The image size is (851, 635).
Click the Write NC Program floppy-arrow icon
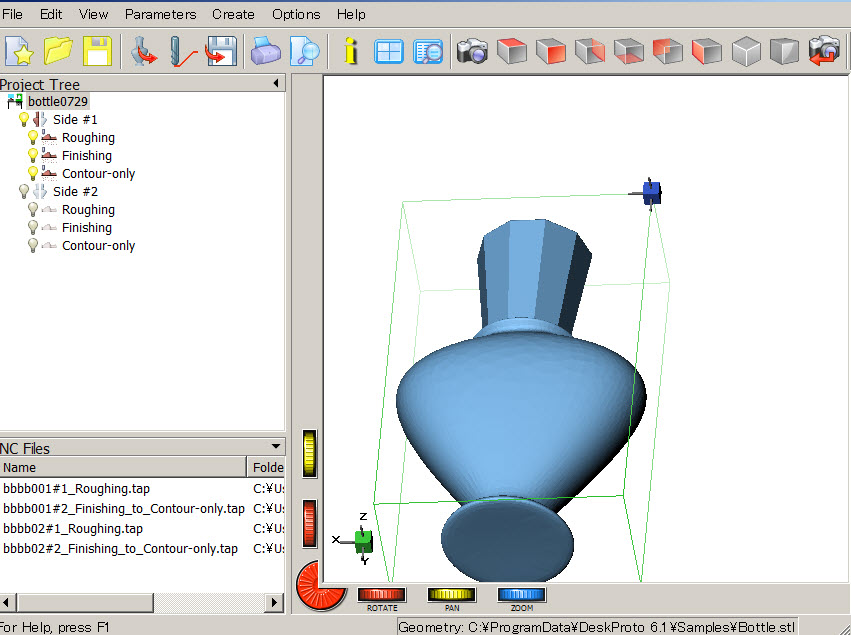[221, 51]
